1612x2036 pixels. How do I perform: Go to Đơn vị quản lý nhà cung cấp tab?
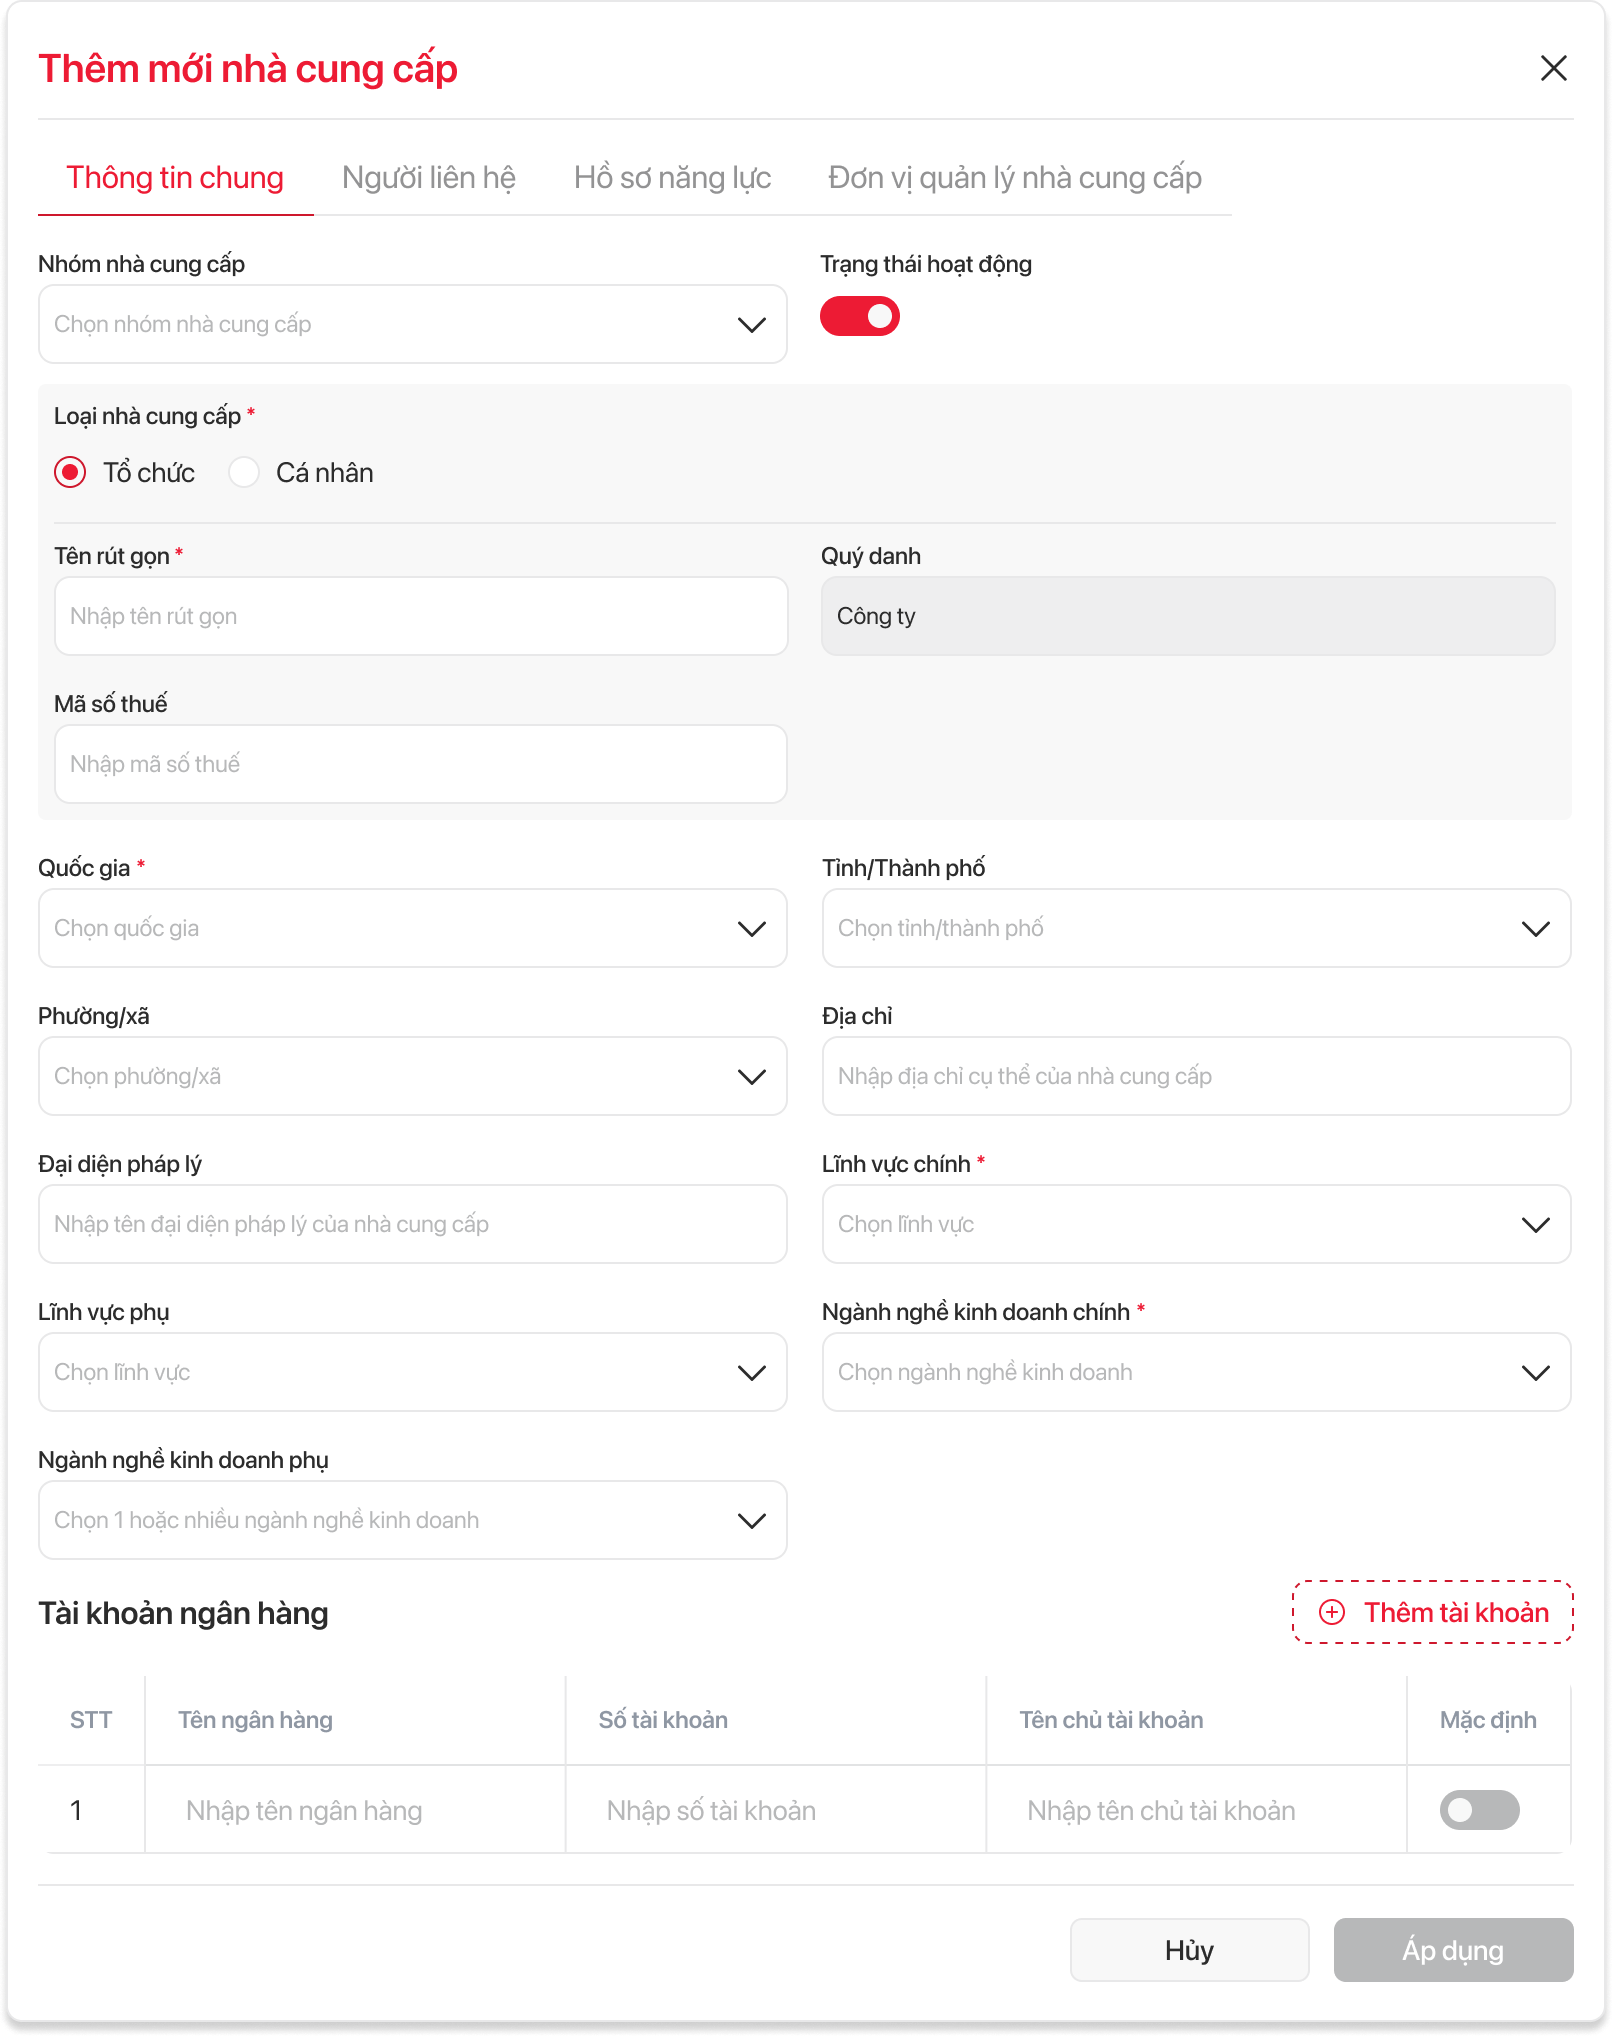[x=1015, y=178]
